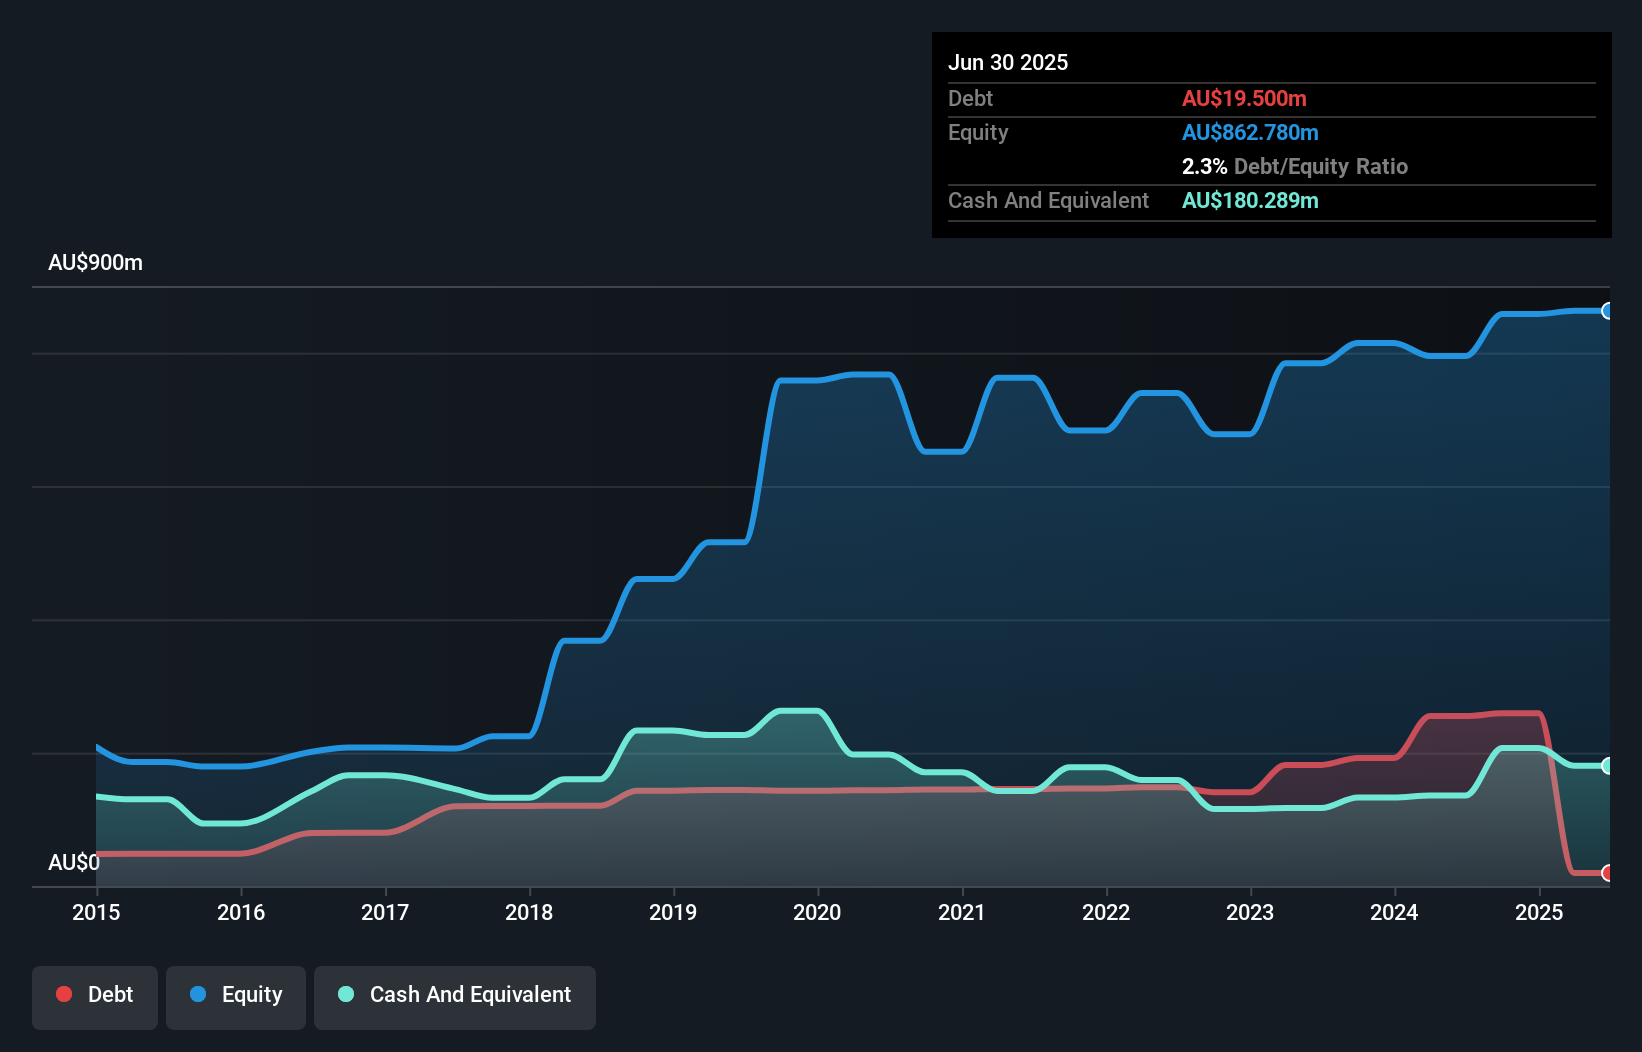The image size is (1642, 1052).
Task: Click the AU$19.500m Debt value
Action: pyautogui.click(x=1245, y=98)
